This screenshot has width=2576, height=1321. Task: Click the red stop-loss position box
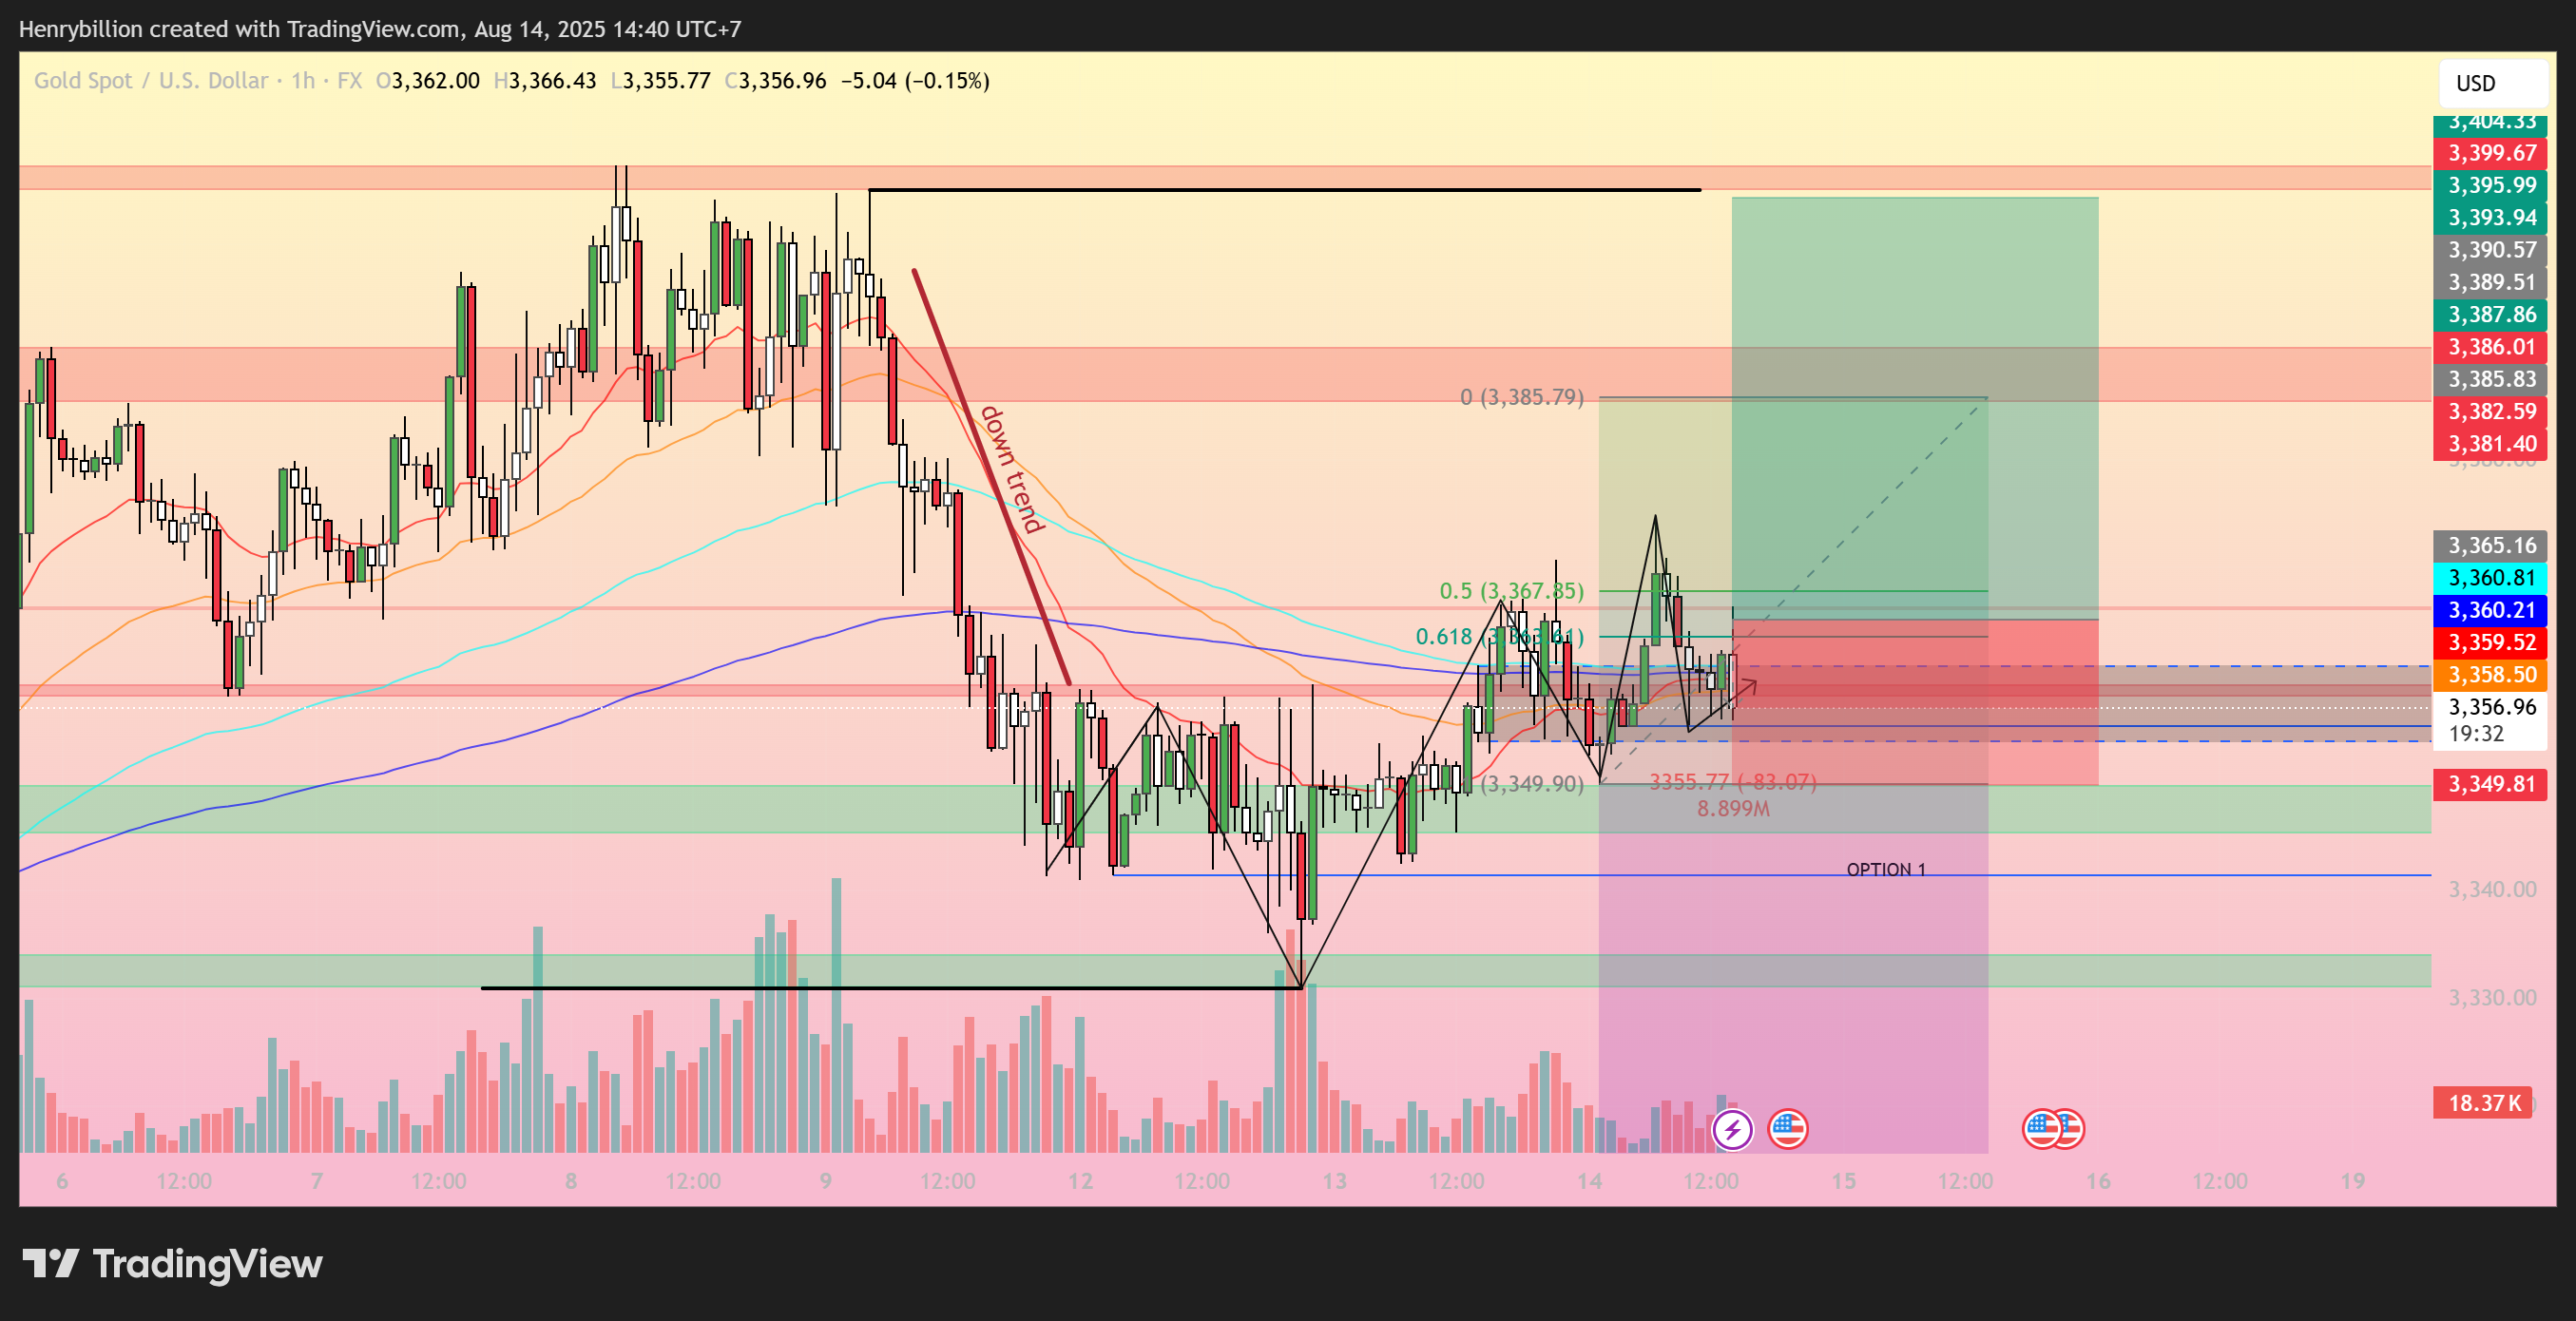(1915, 702)
